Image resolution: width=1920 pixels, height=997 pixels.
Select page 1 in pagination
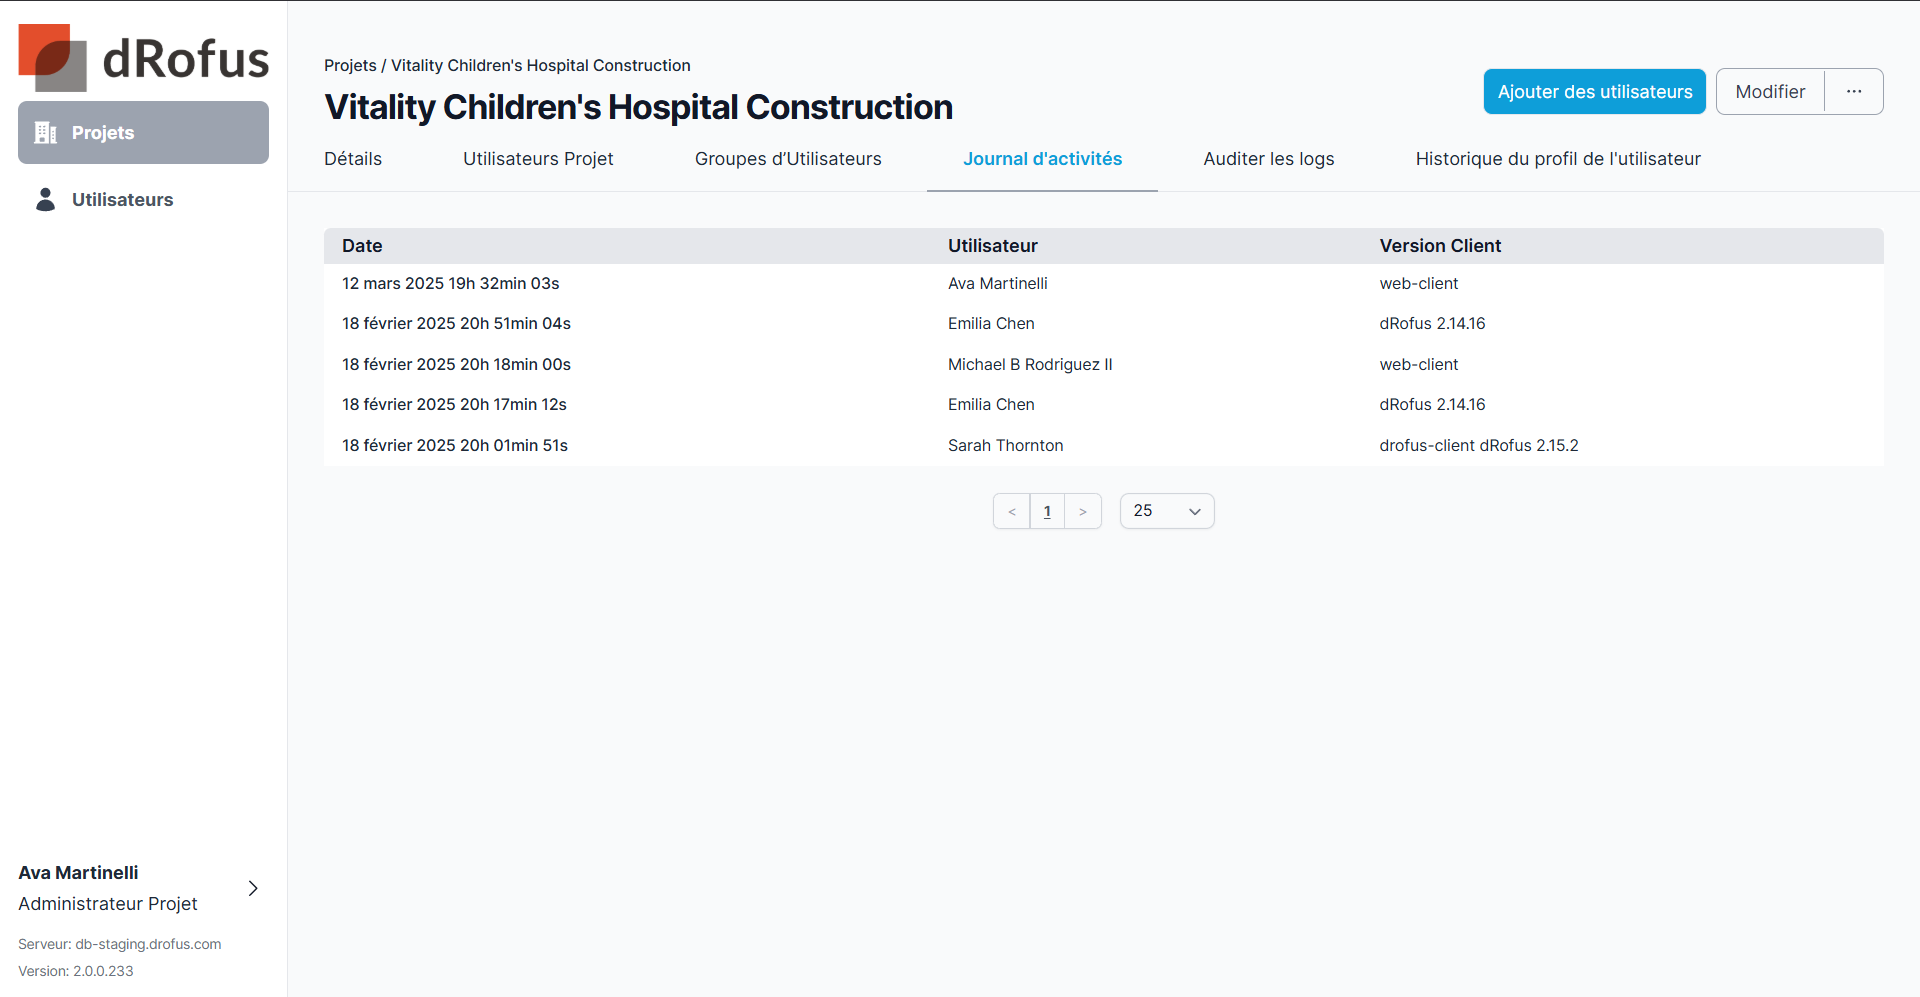tap(1047, 512)
